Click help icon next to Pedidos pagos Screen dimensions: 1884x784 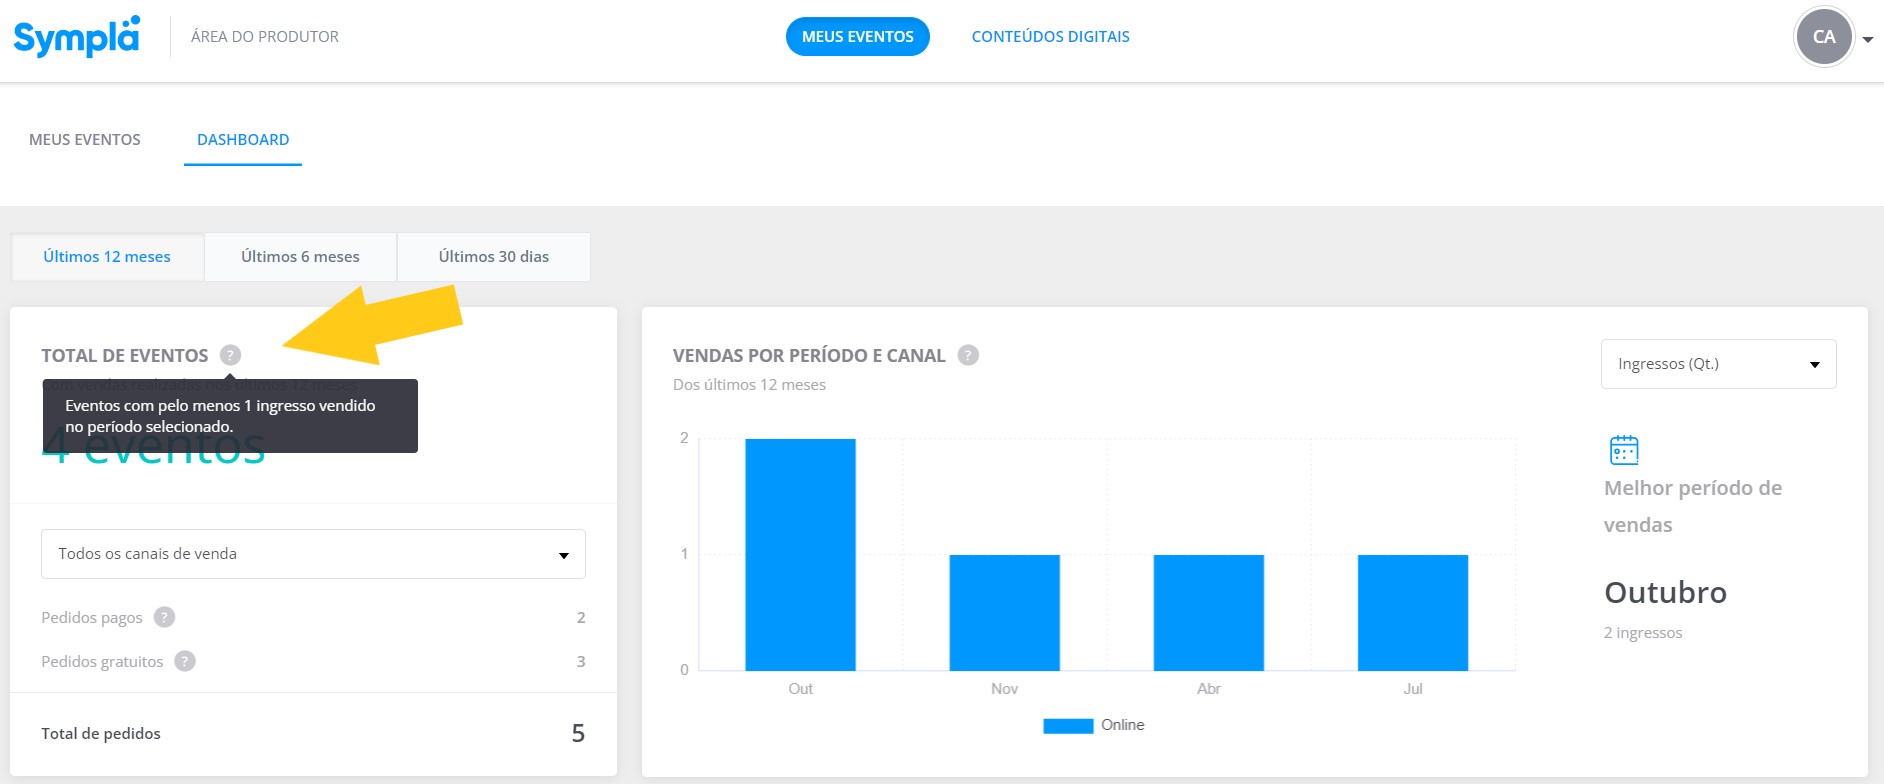[x=165, y=617]
